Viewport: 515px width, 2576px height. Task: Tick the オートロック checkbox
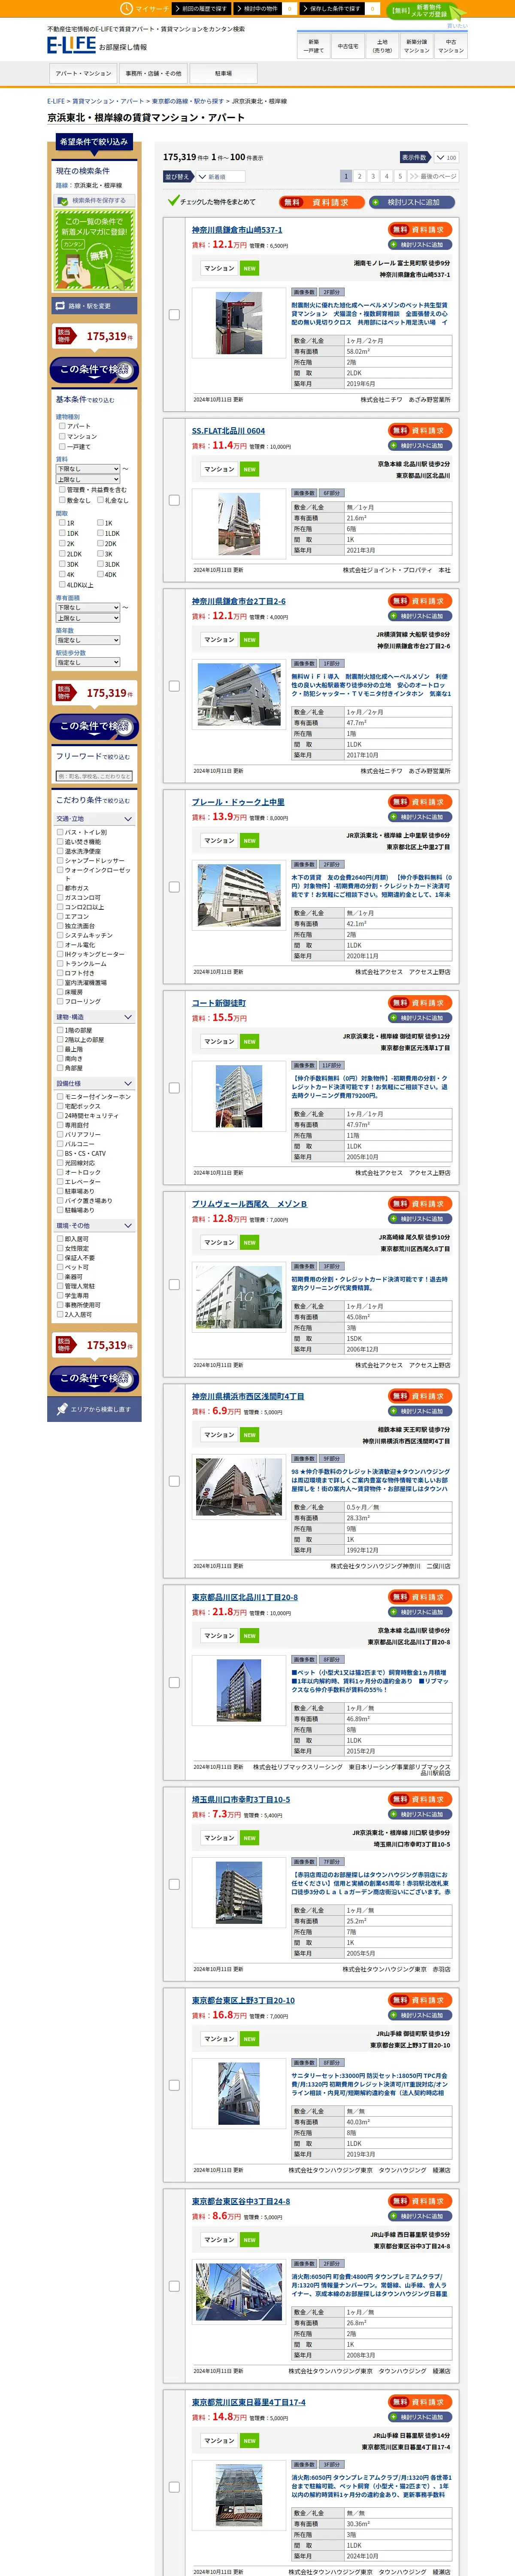(x=60, y=1172)
